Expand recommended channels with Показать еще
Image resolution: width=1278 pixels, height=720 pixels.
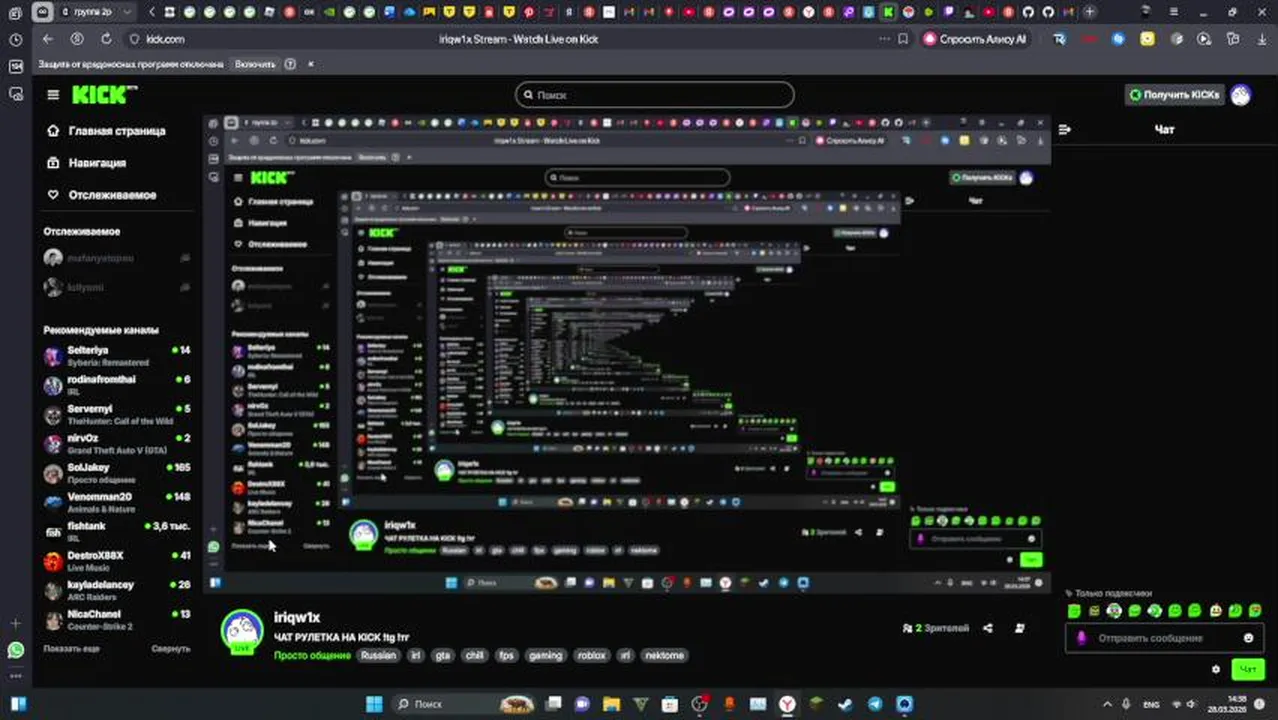point(71,648)
